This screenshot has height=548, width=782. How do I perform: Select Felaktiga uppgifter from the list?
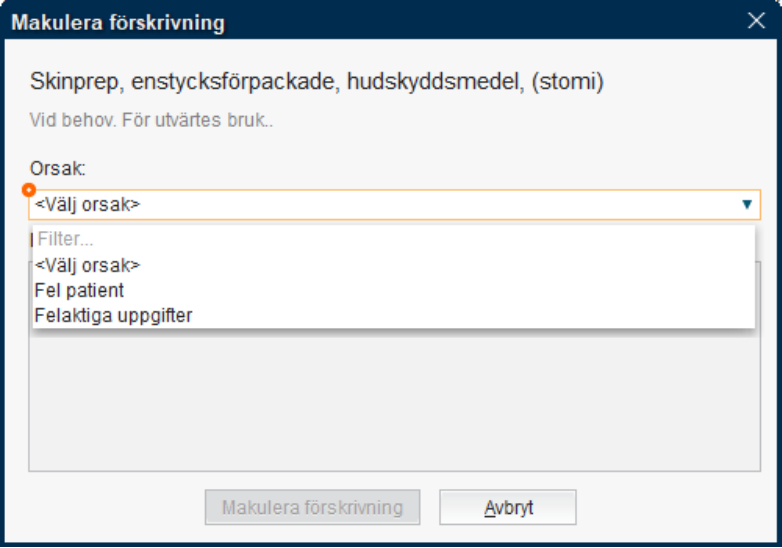tap(113, 316)
